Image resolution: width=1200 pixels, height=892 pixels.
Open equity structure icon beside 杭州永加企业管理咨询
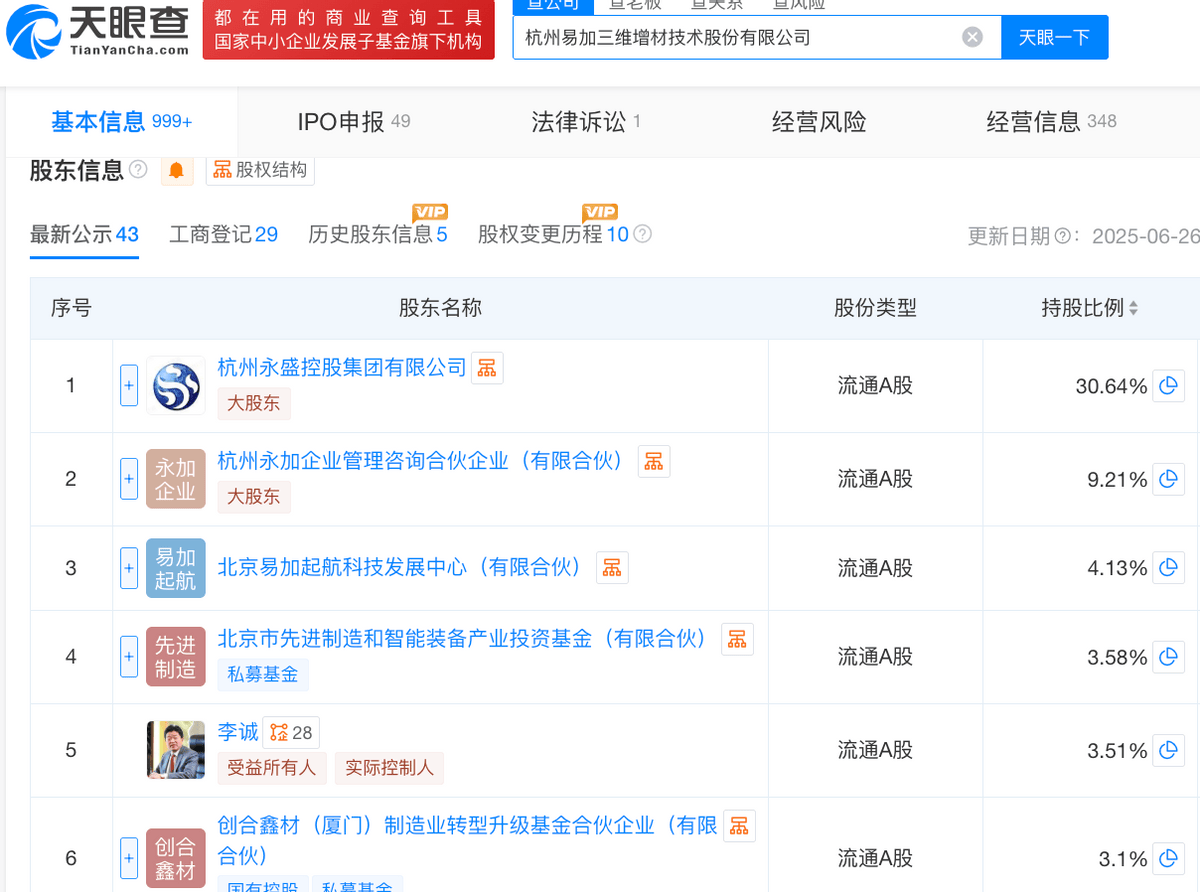(x=654, y=461)
